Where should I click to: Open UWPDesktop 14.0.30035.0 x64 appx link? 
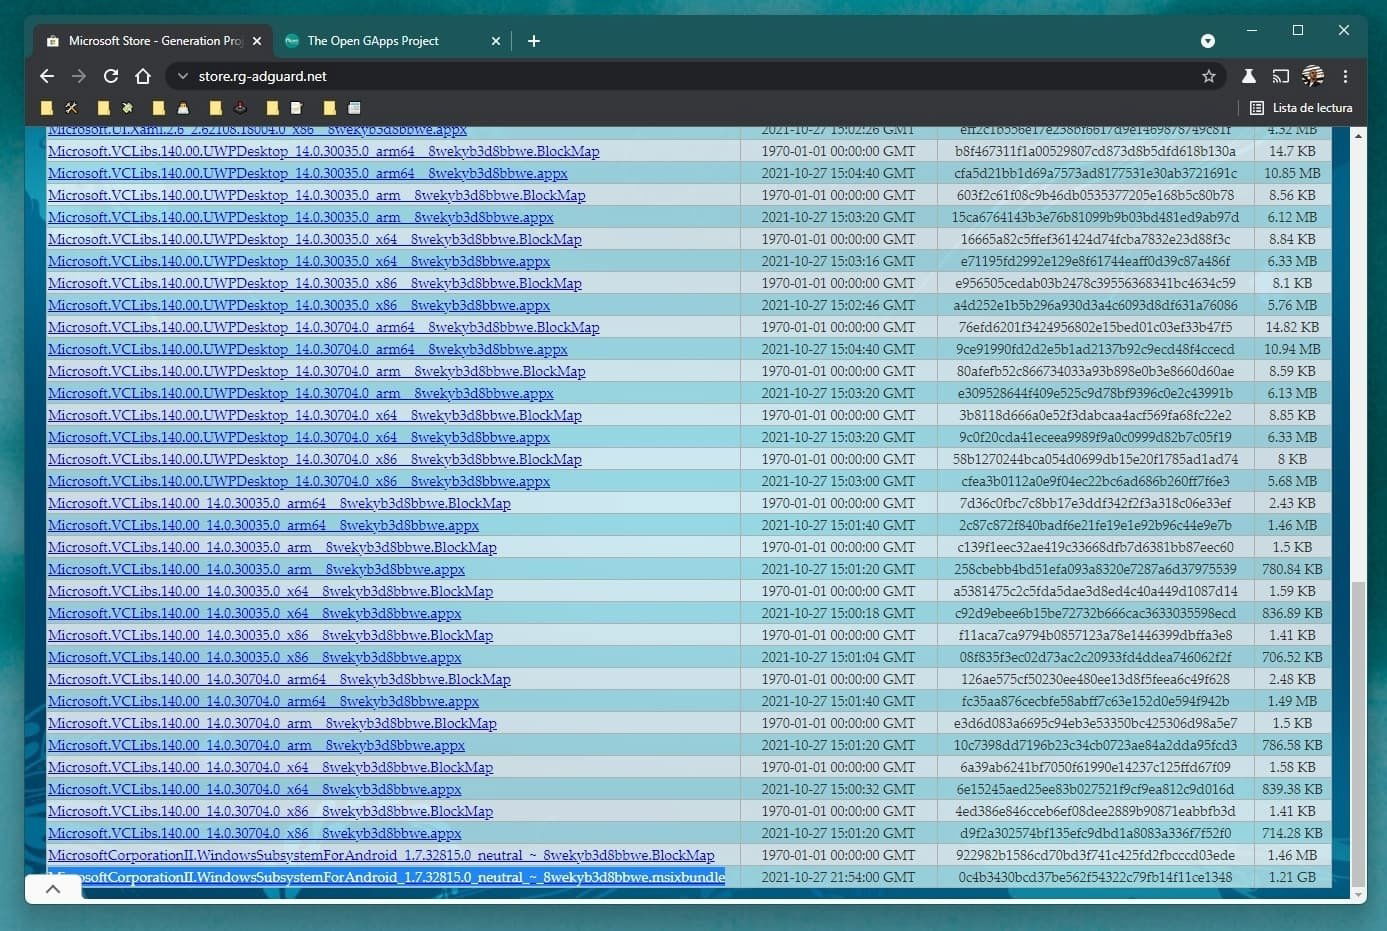(299, 261)
